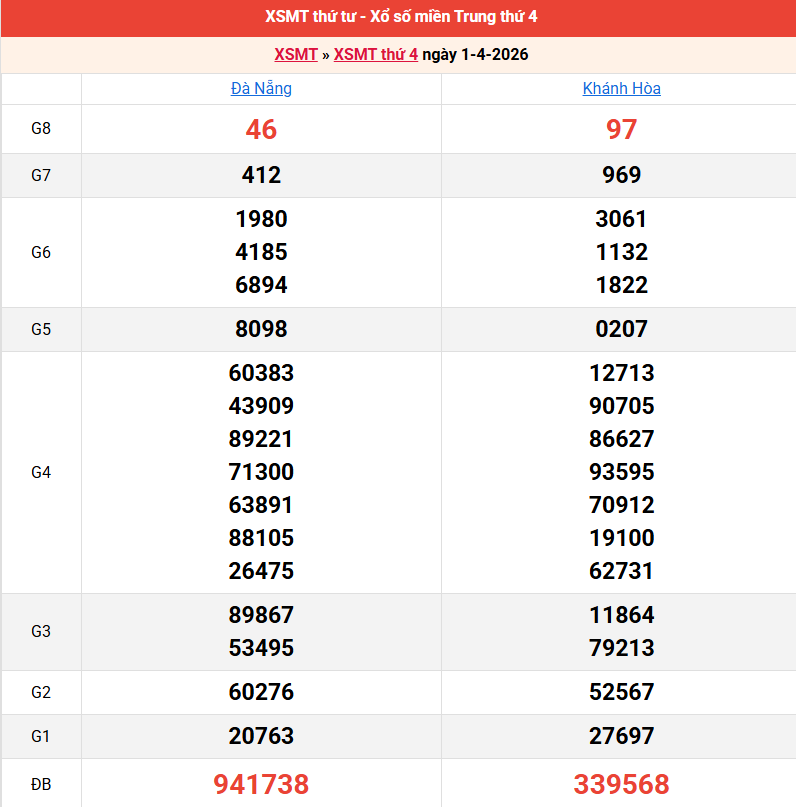Open the XSMT thứ 4 breadcrumb link
Viewport: 796px width, 807px height.
tap(375, 54)
